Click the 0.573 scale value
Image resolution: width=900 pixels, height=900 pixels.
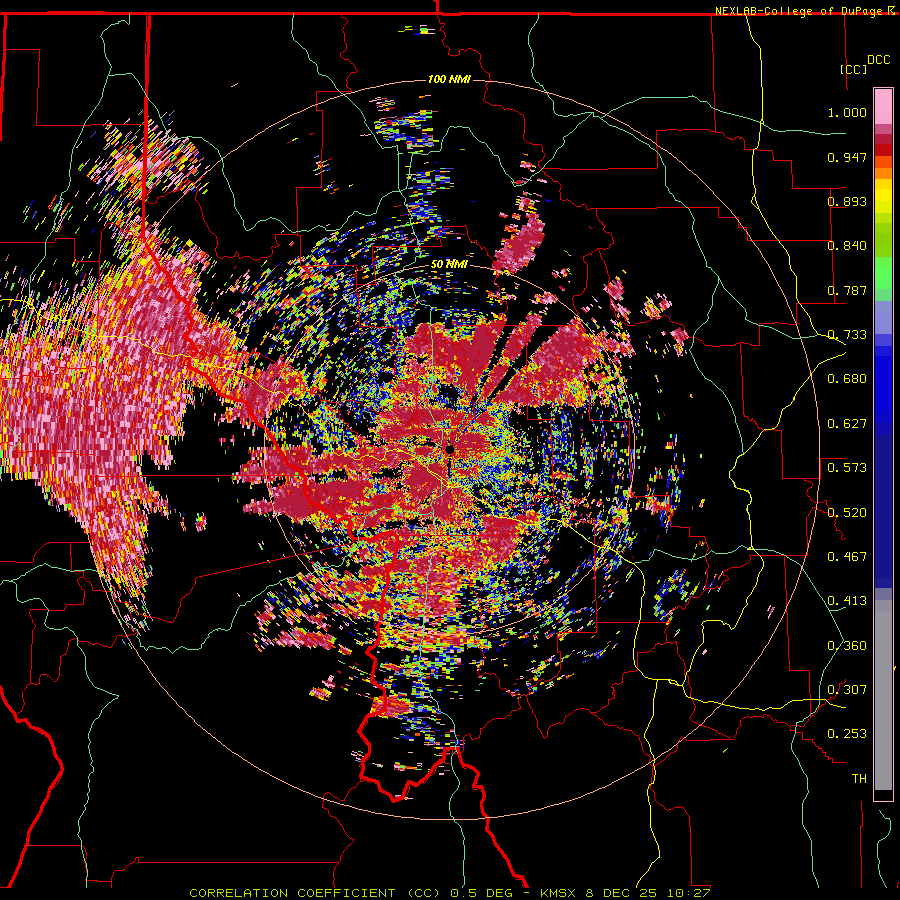(847, 468)
